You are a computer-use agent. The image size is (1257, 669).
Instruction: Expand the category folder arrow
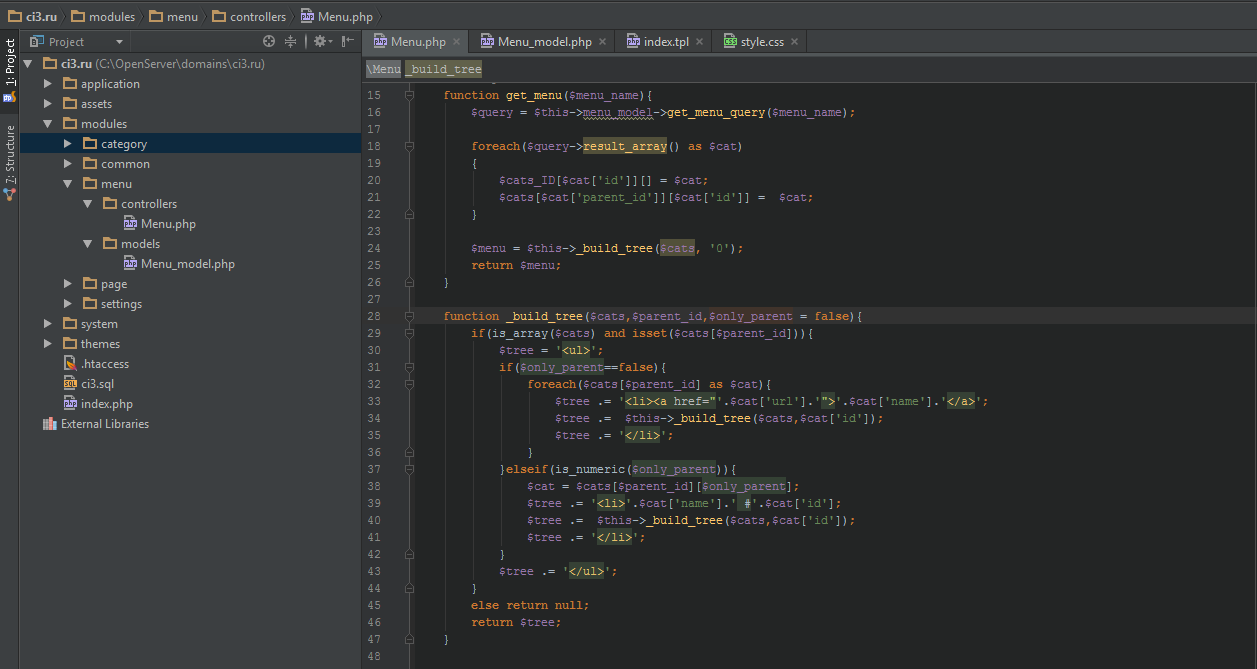coord(67,144)
